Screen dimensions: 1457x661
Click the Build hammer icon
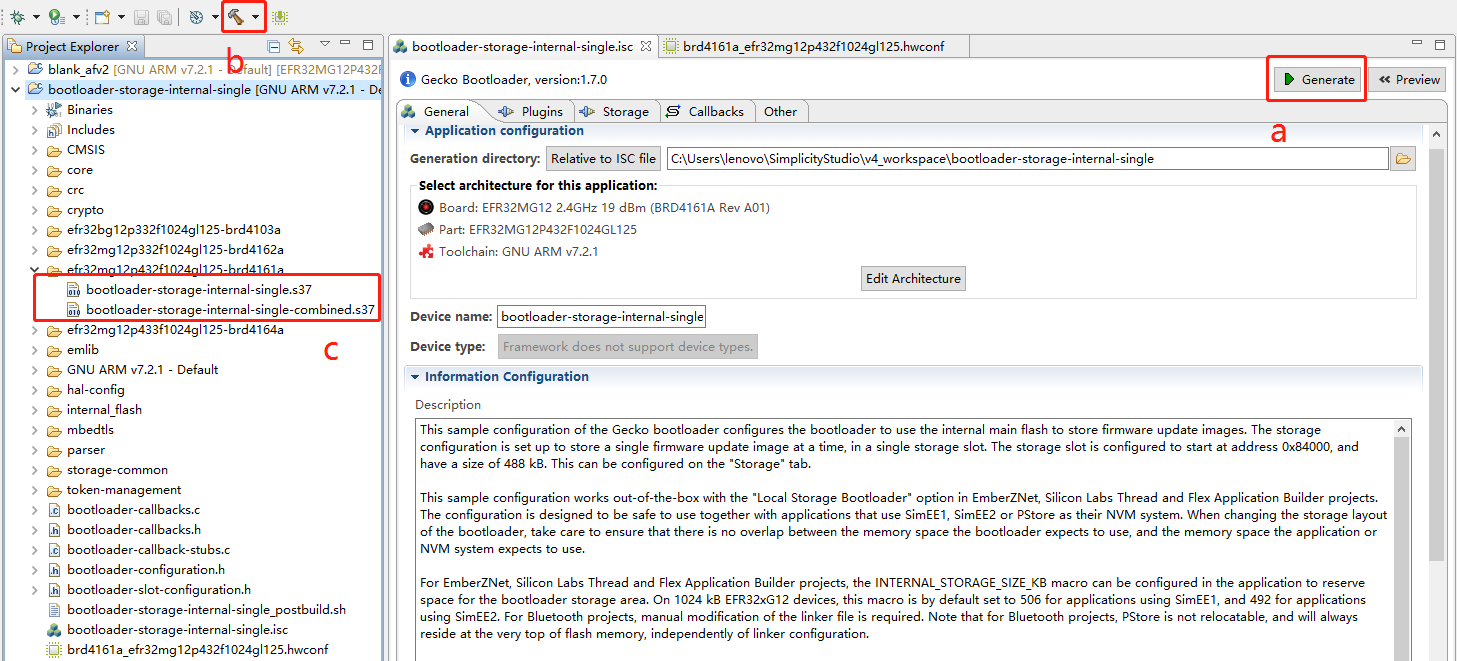point(236,17)
